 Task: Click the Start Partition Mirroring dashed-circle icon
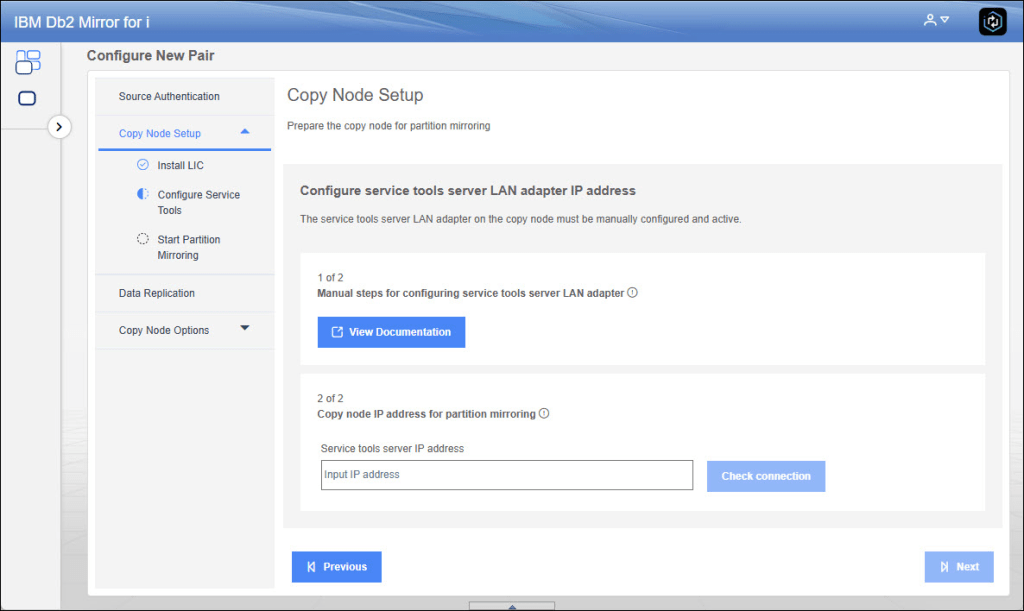point(142,239)
